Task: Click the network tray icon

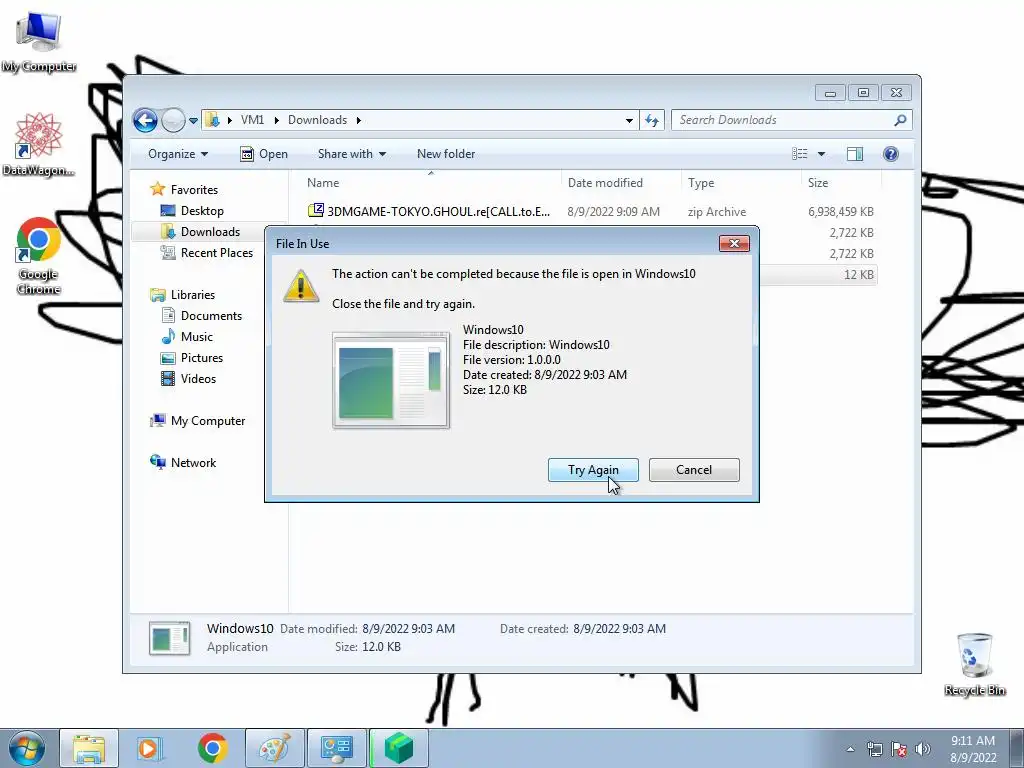Action: 874,749
